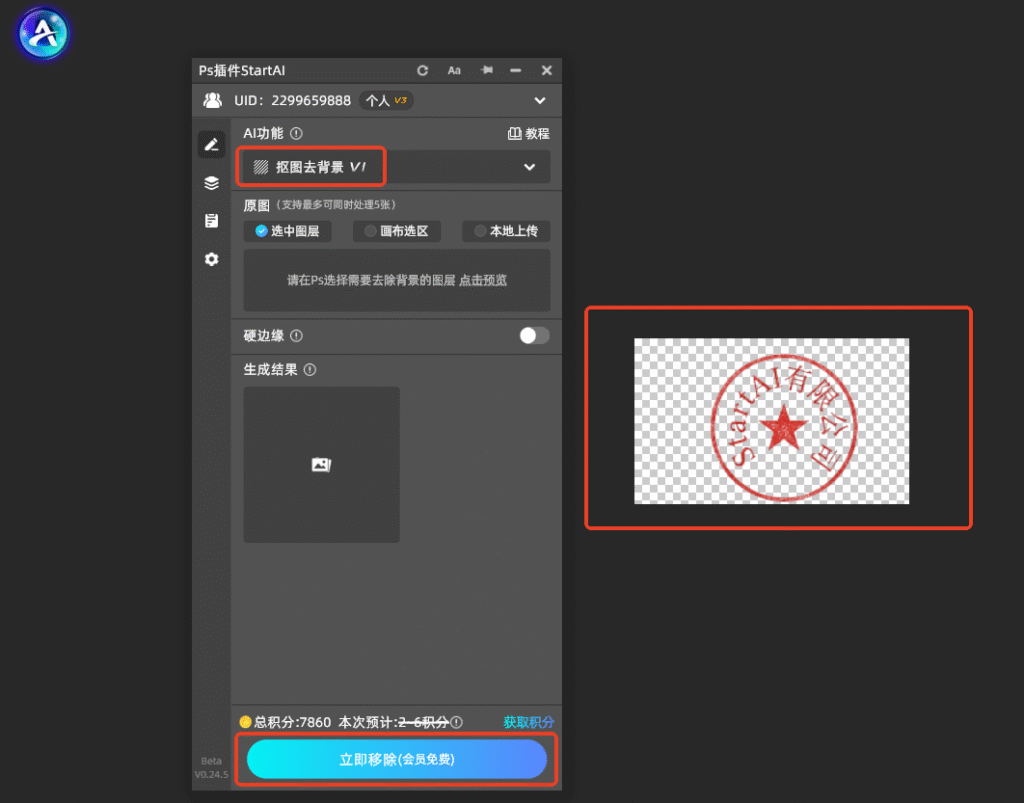Minimize the StartAI plugin panel

click(x=516, y=71)
